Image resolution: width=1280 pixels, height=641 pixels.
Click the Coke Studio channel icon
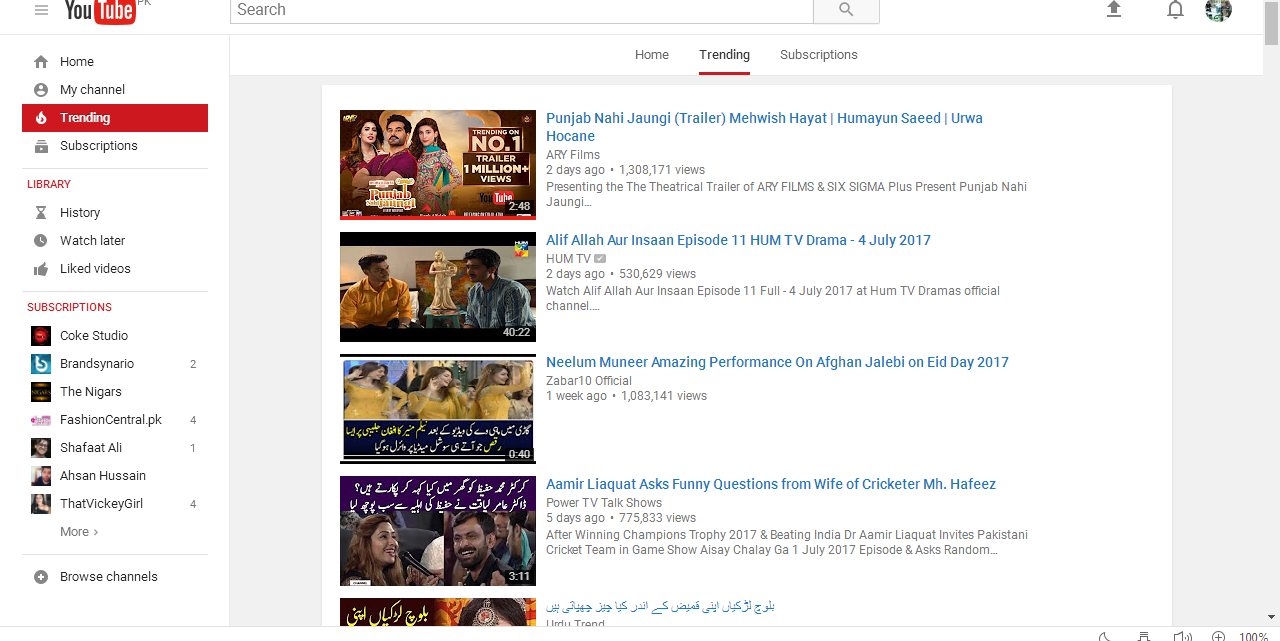[41, 336]
